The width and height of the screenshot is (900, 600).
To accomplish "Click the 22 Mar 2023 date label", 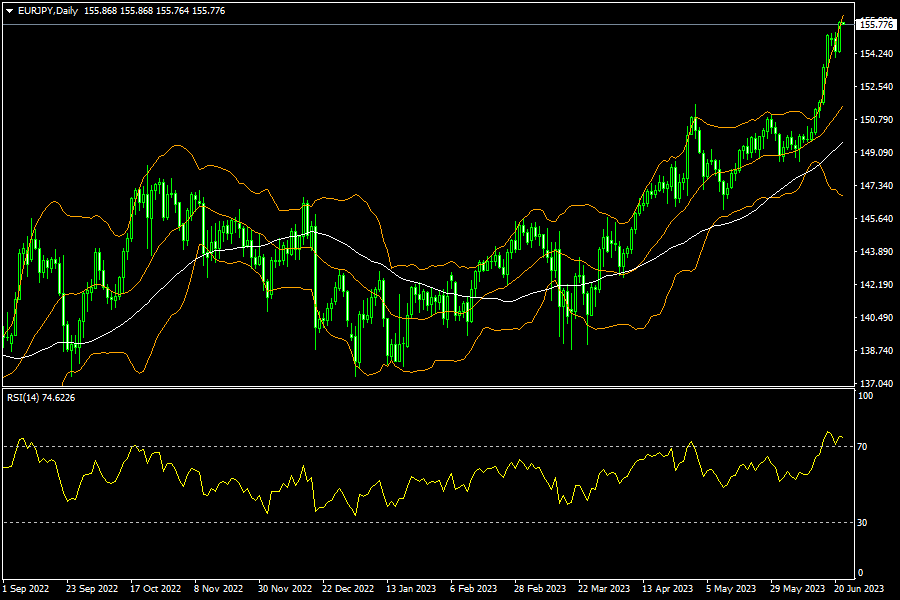I will coord(604,589).
